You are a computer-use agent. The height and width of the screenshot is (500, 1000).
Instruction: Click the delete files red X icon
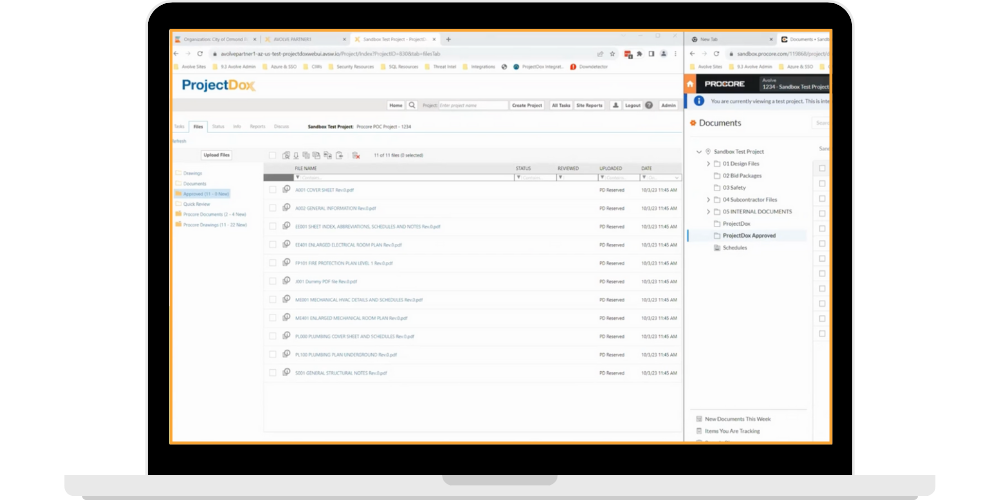(355, 155)
